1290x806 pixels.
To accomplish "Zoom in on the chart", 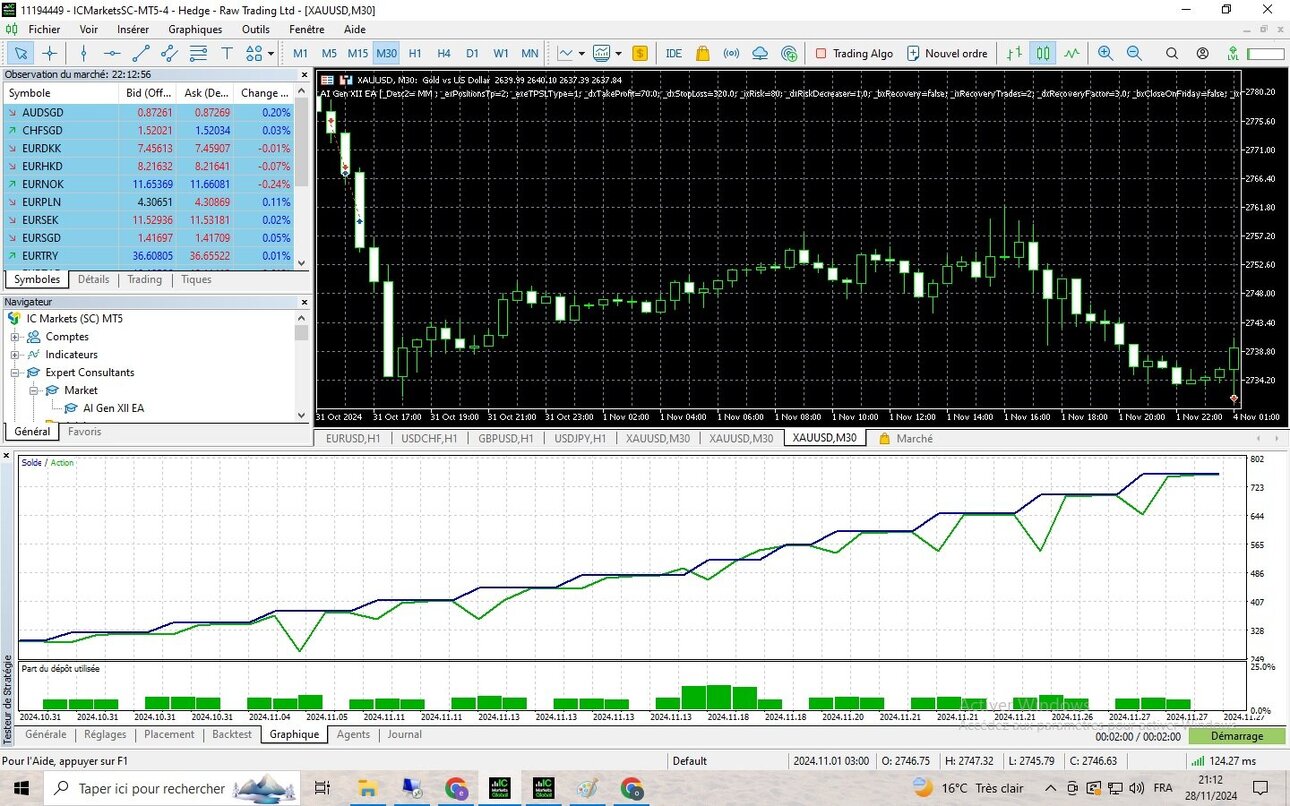I will click(1105, 53).
